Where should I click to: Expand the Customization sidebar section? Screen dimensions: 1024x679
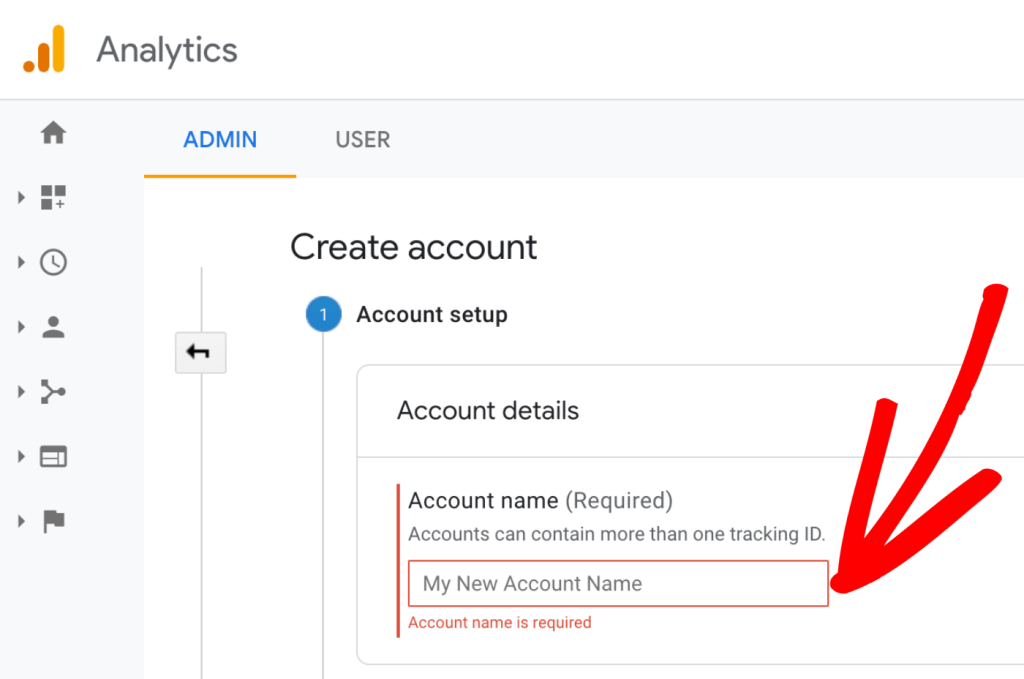coord(22,197)
